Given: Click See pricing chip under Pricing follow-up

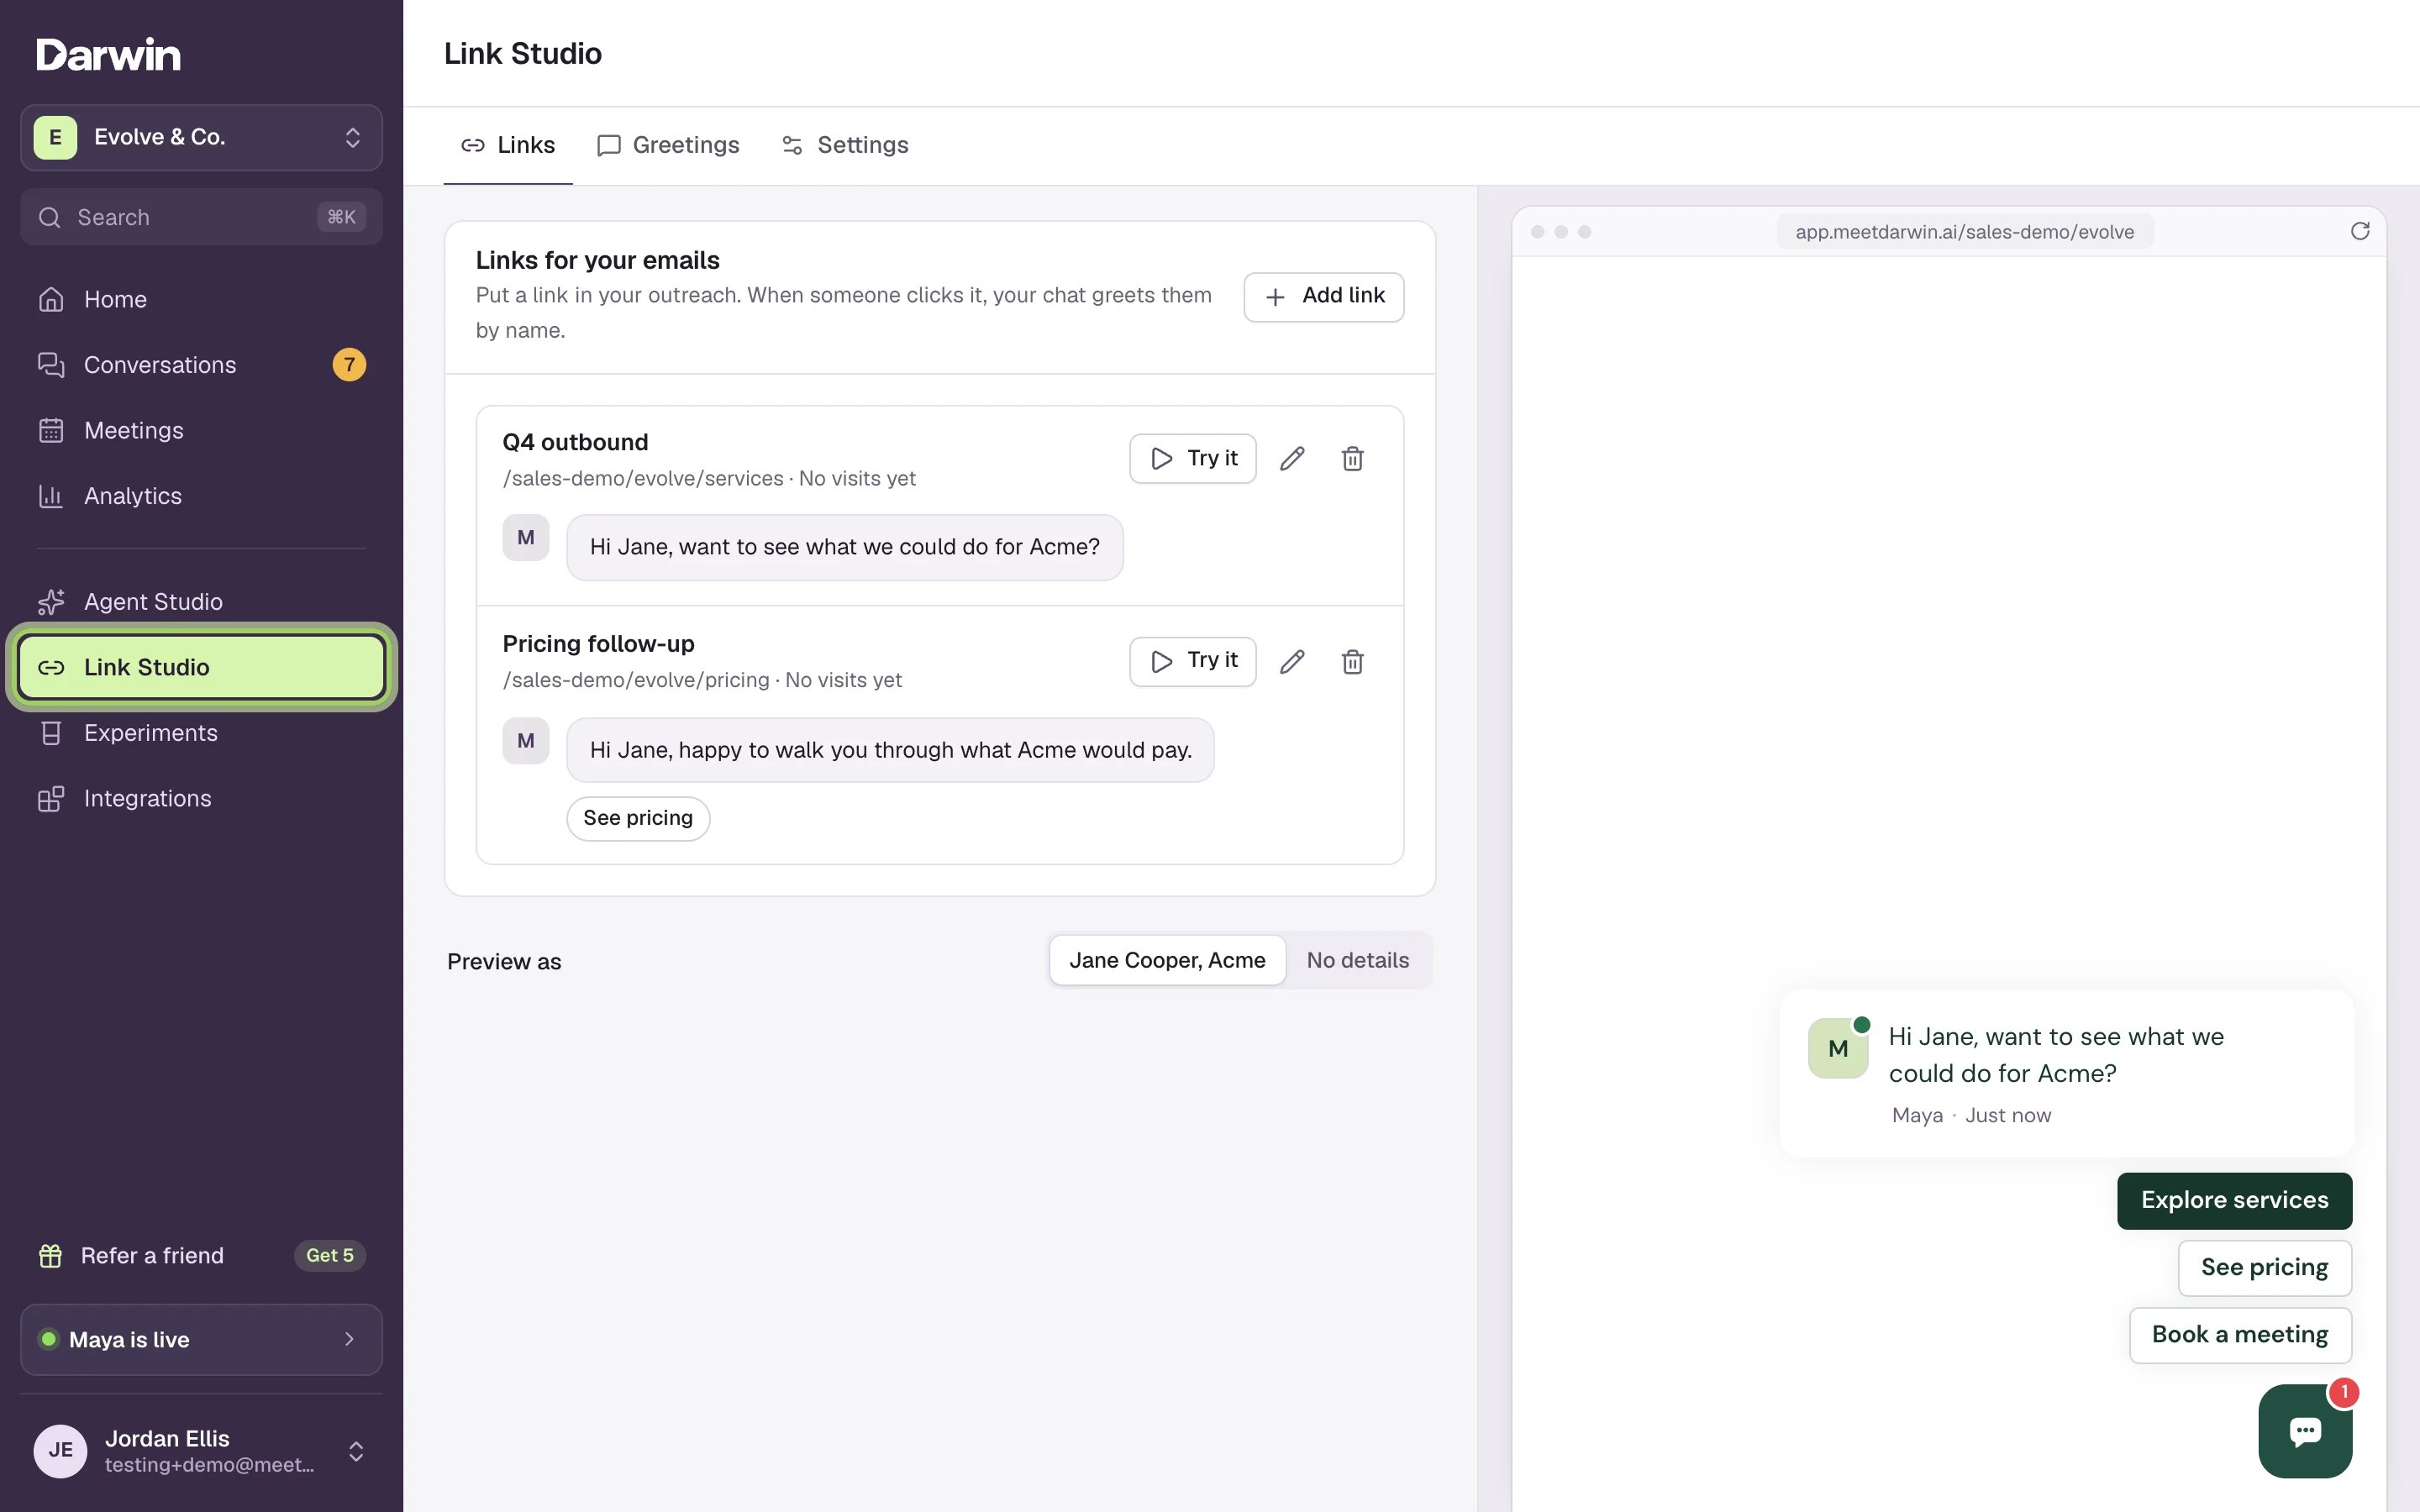Looking at the screenshot, I should [x=638, y=818].
